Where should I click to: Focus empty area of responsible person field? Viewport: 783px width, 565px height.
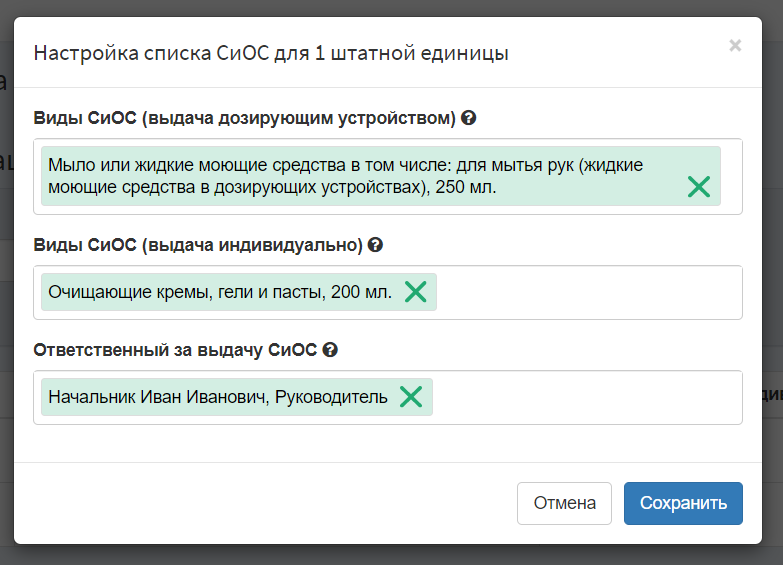tap(587, 398)
